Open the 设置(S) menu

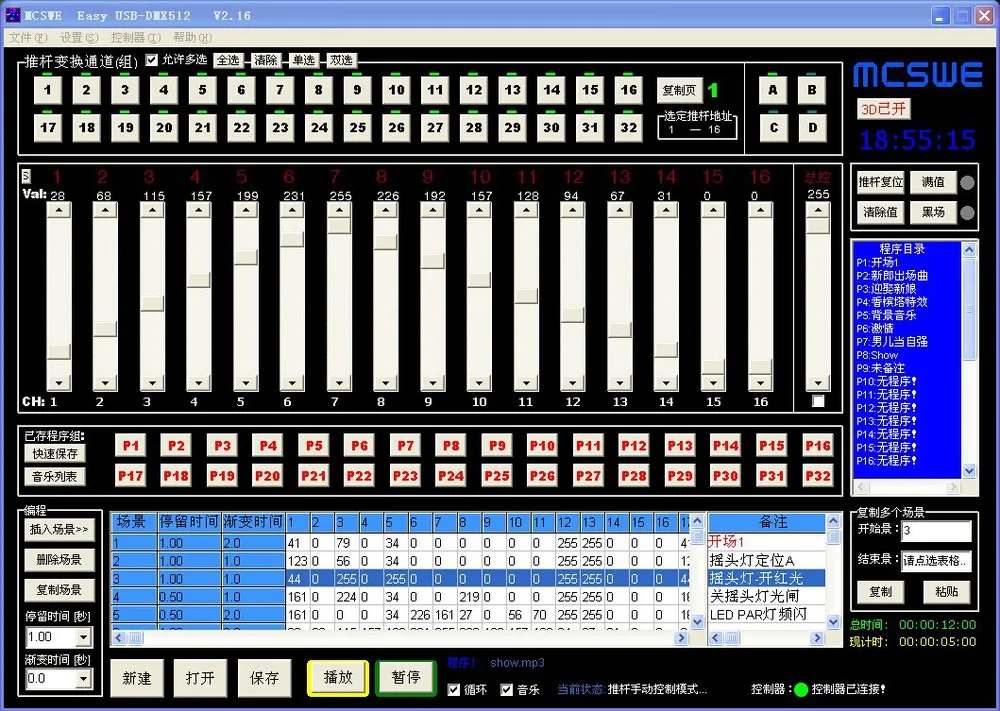pos(79,38)
